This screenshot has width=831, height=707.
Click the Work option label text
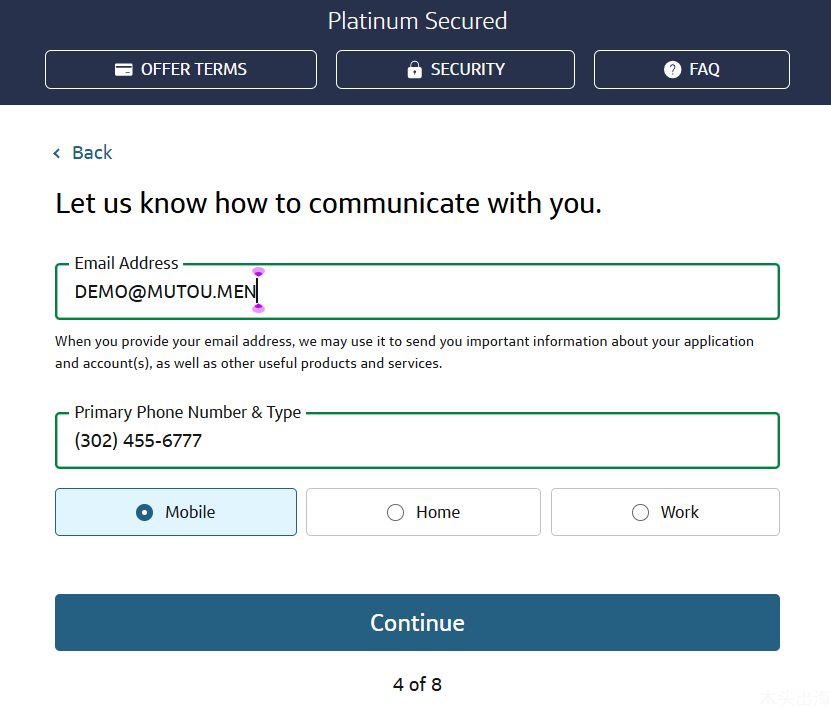tap(679, 512)
